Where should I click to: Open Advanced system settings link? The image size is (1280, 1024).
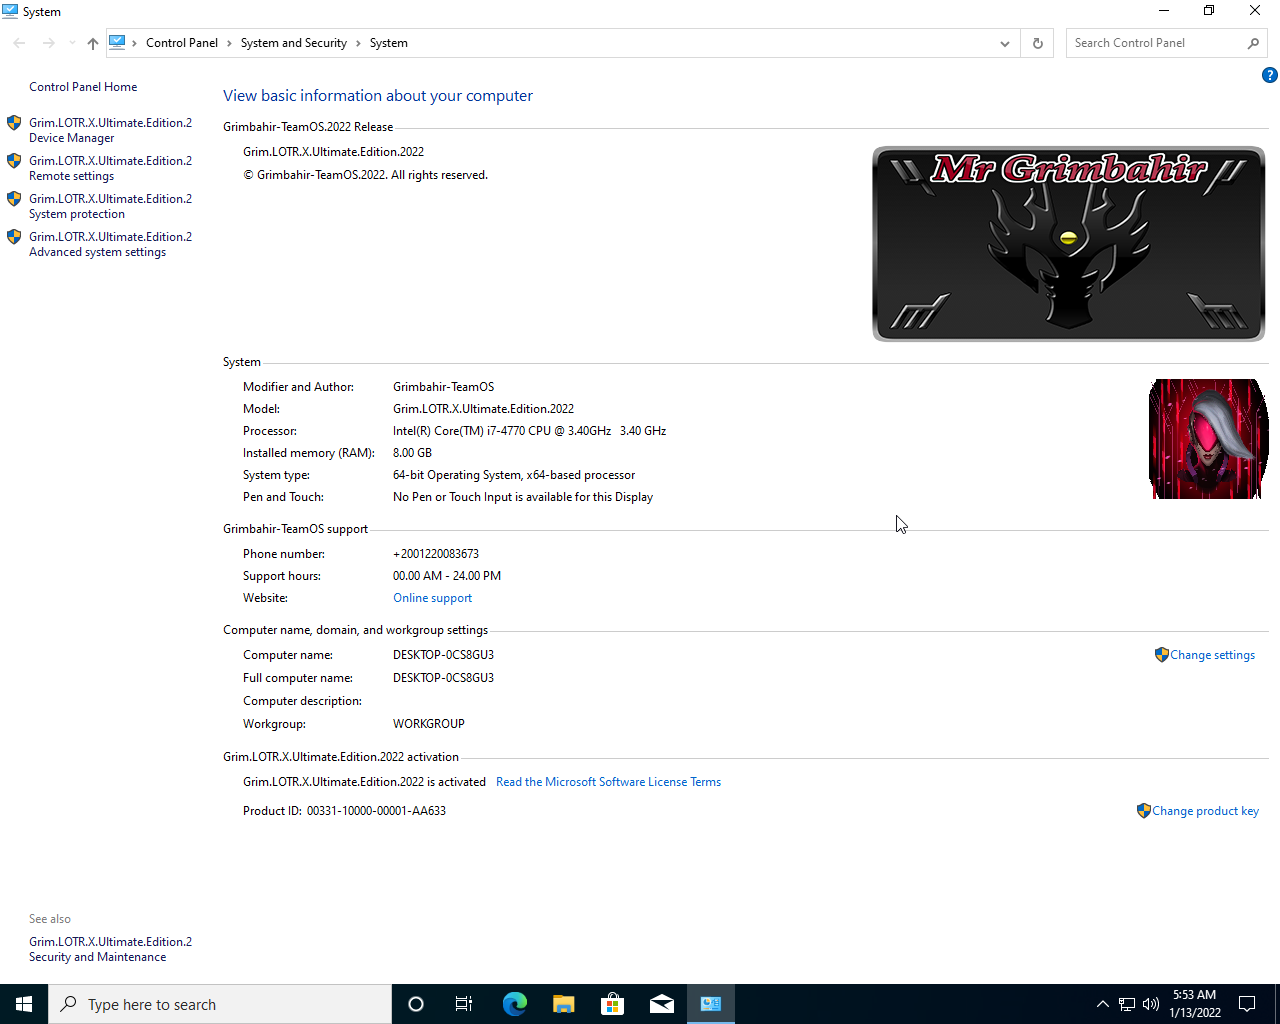110,244
